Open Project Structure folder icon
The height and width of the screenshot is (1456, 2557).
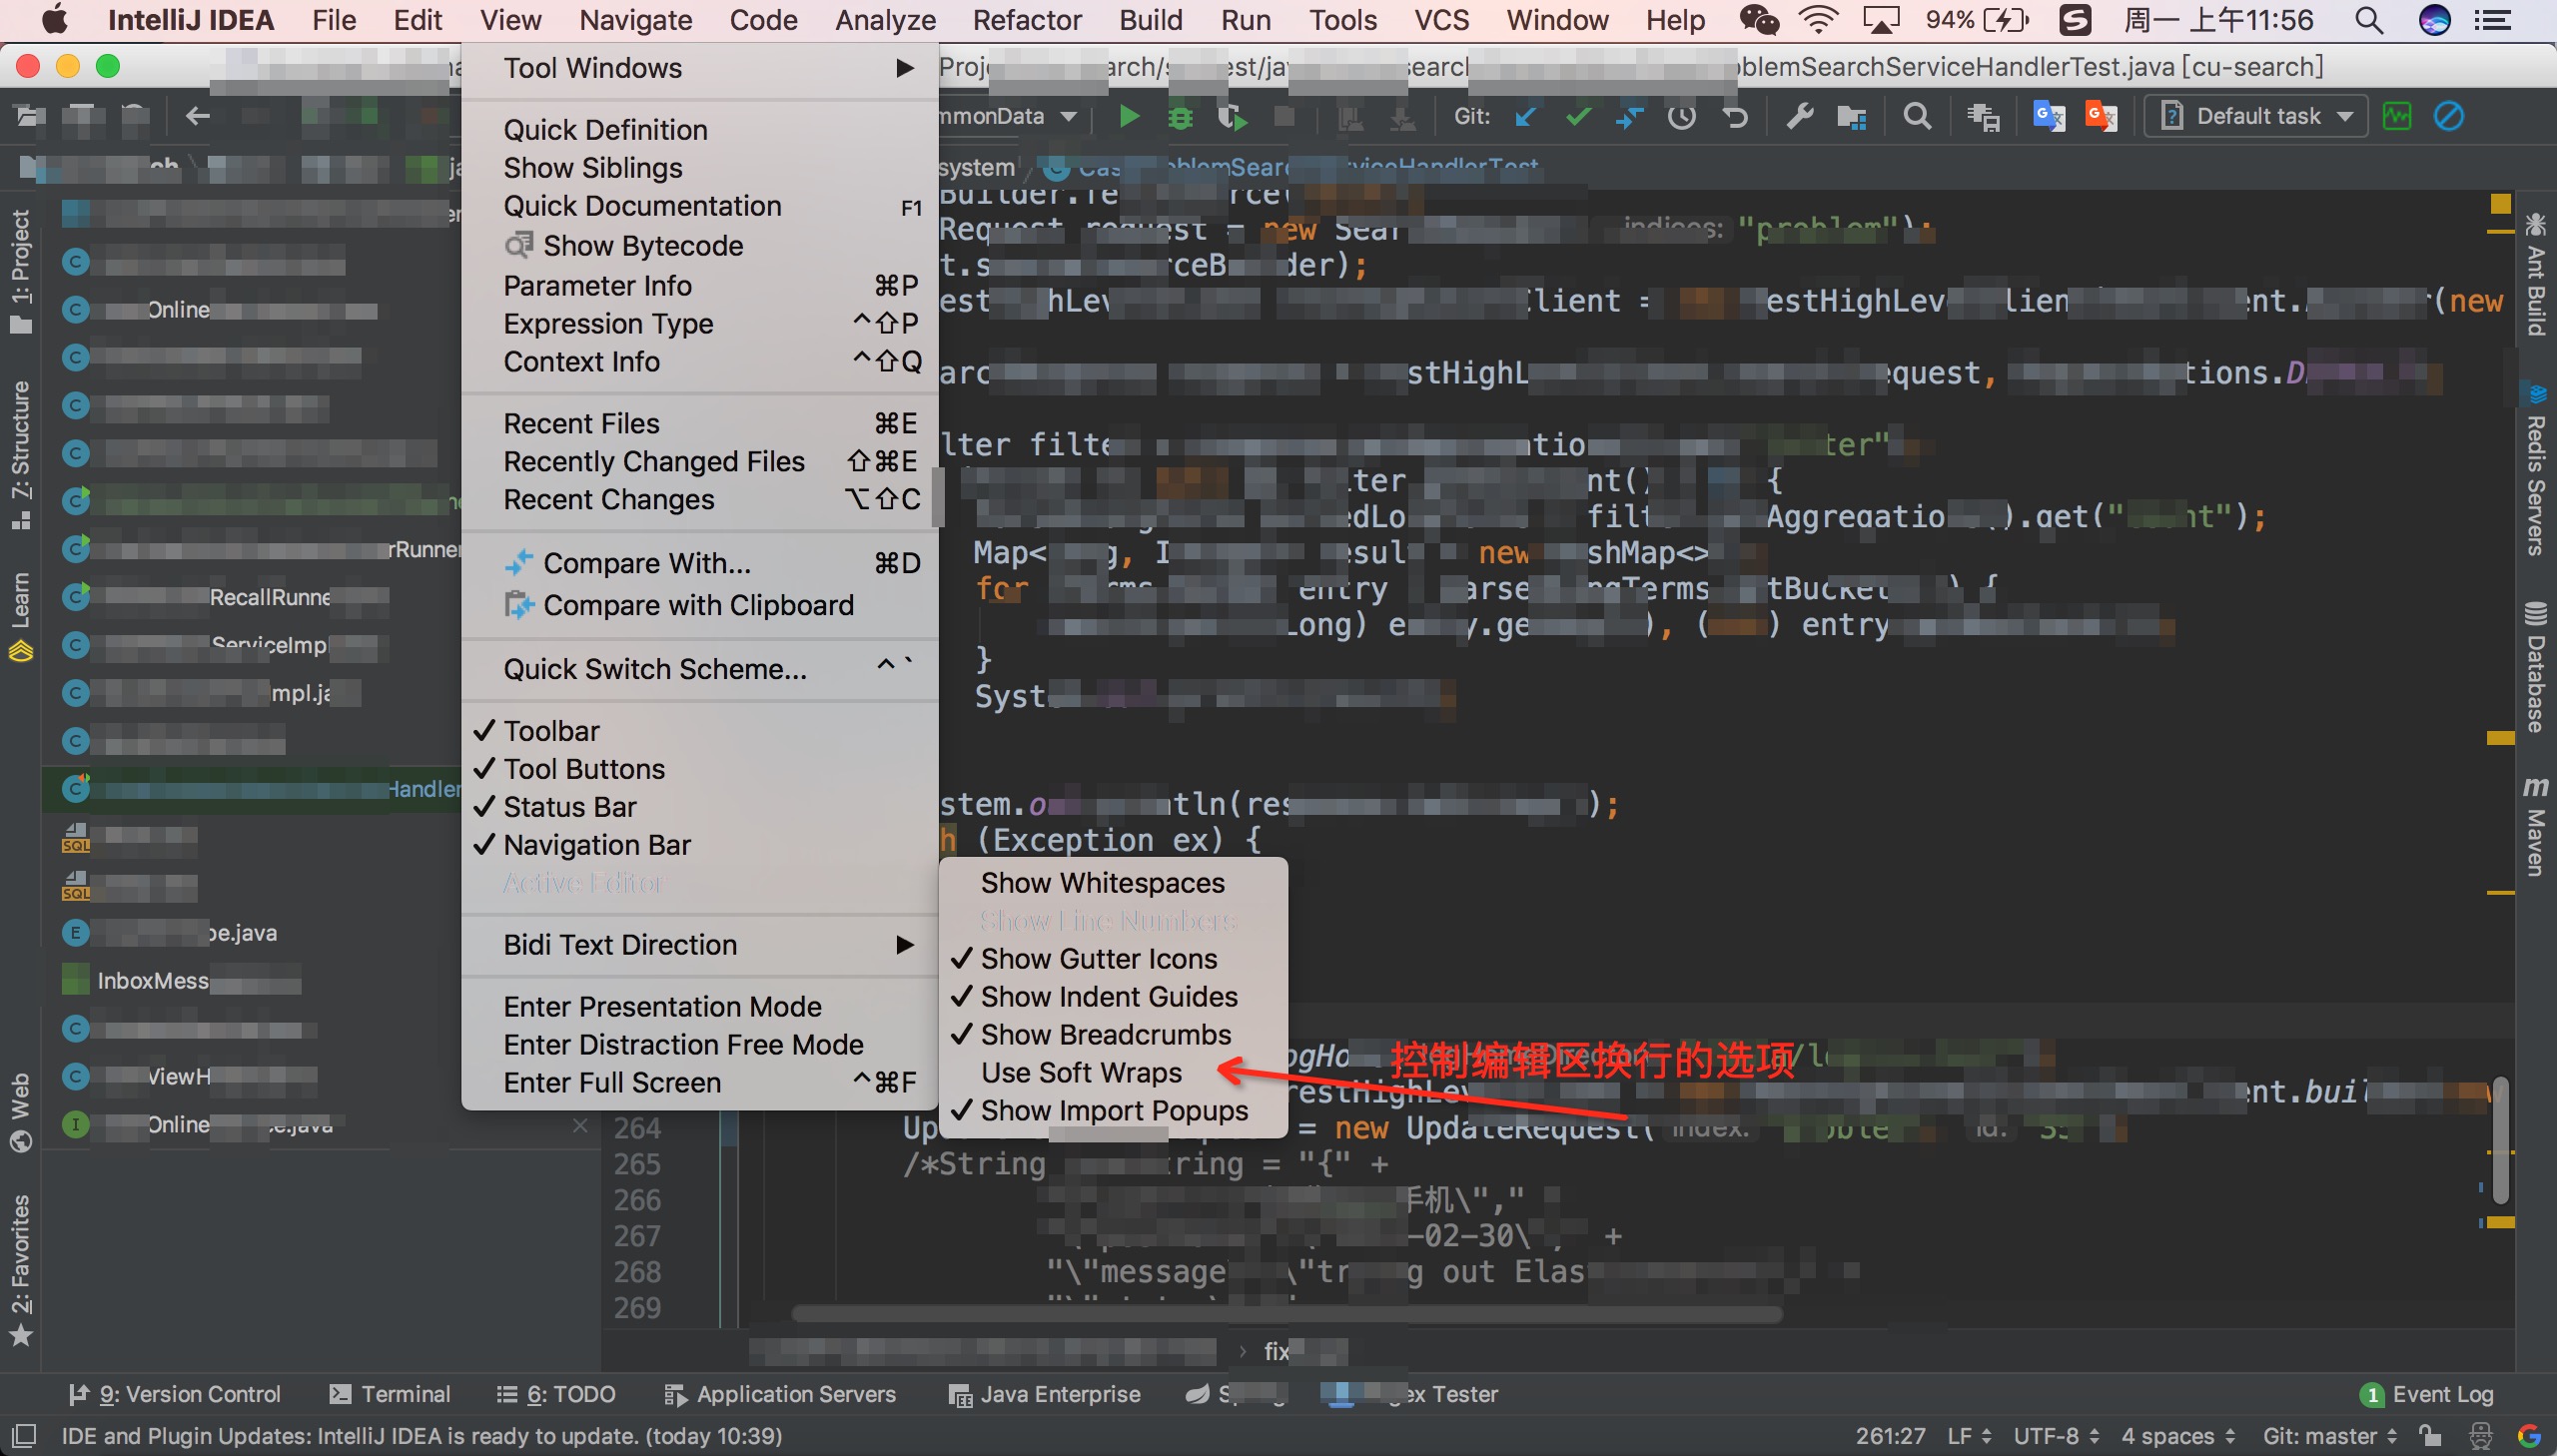[x=1852, y=117]
